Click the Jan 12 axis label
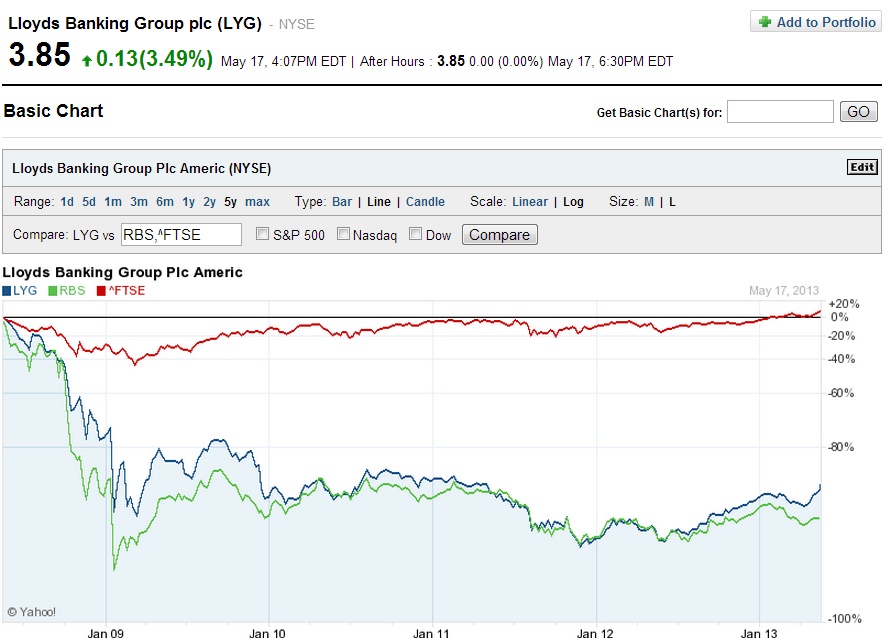Screen dimensions: 888x638 (595, 633)
